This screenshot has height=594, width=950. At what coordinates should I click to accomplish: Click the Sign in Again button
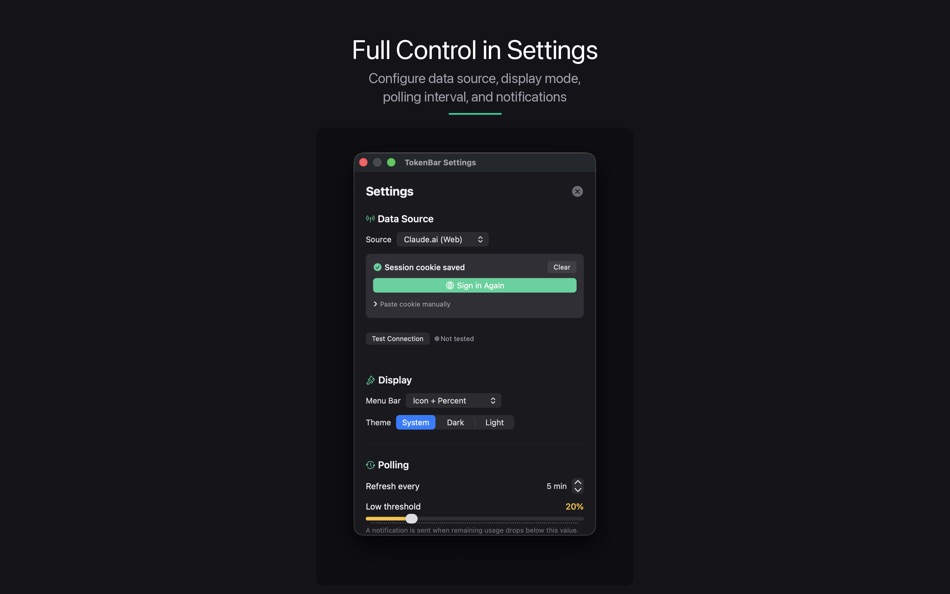tap(475, 285)
